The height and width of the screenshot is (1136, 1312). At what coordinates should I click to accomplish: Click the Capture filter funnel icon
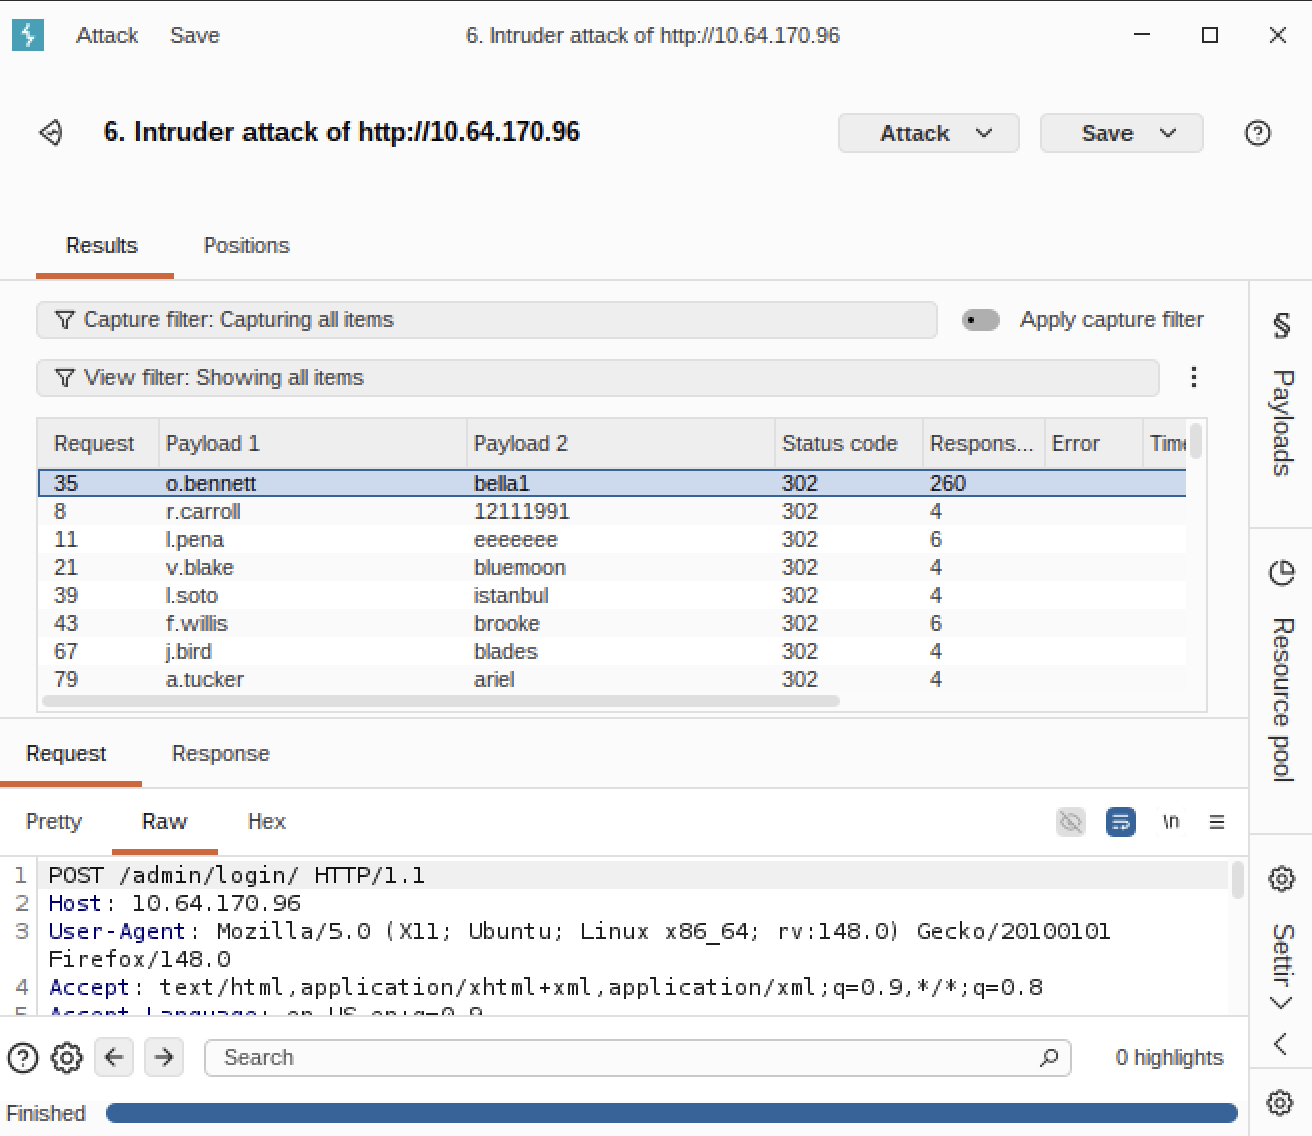tap(65, 320)
